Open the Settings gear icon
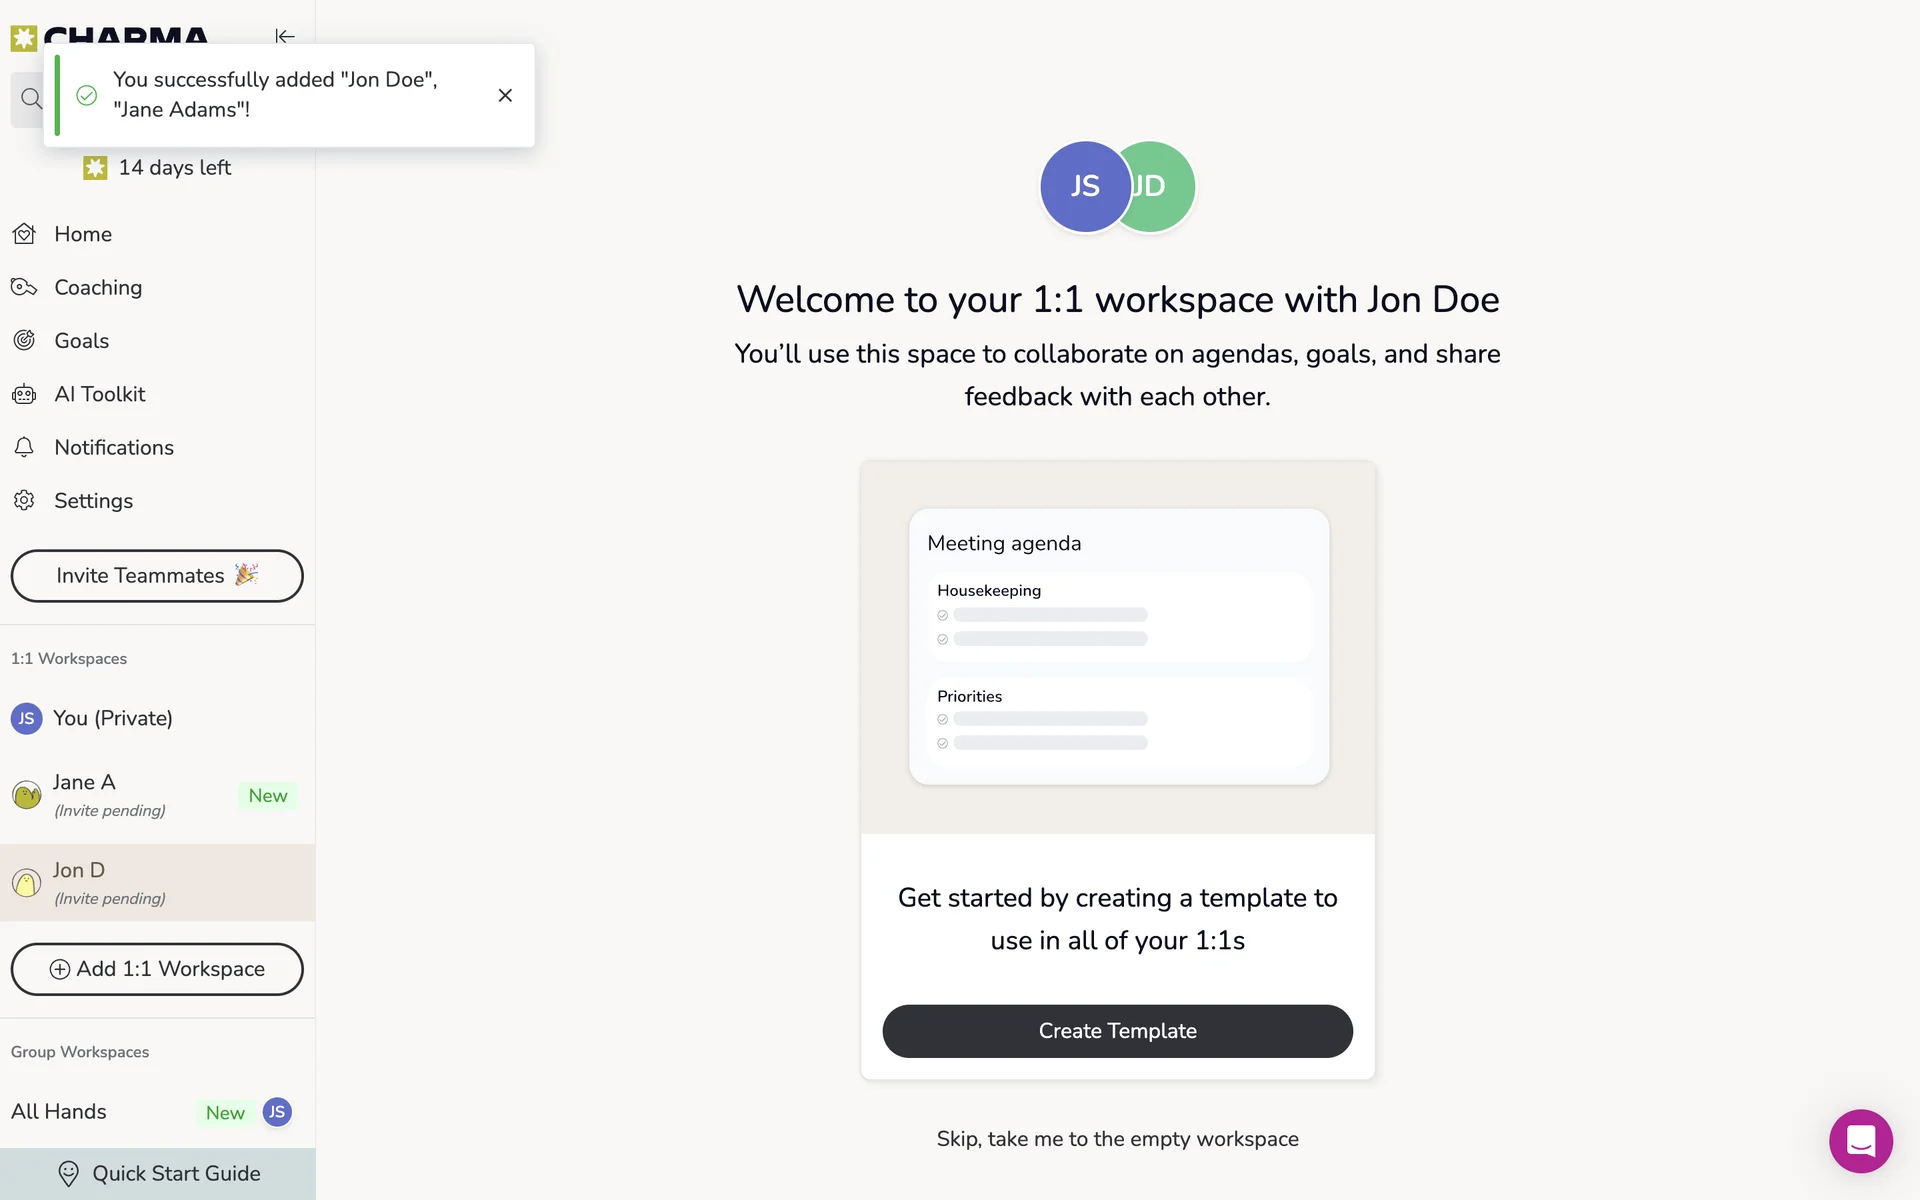The image size is (1920, 1200). click(x=24, y=500)
